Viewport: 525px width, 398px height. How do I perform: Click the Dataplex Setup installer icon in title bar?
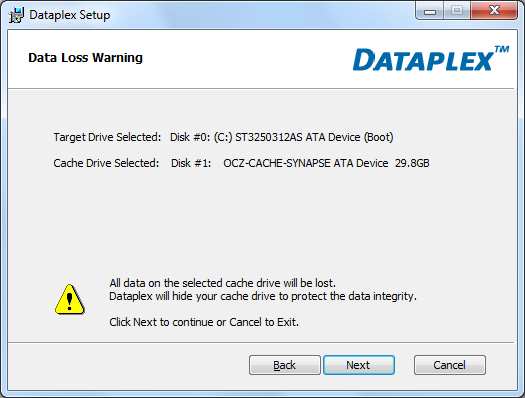(17, 15)
